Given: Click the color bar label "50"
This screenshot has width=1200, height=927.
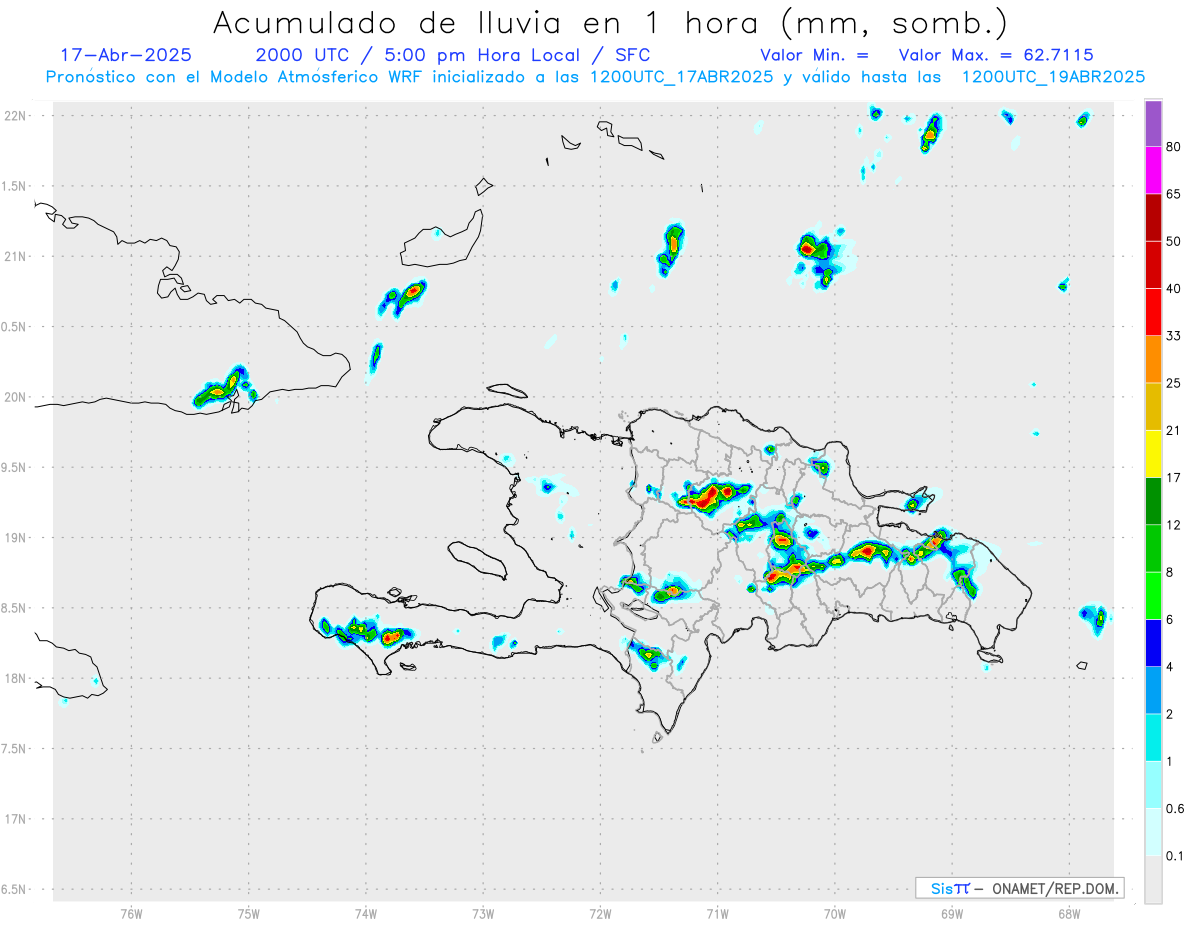Looking at the screenshot, I should point(1174,241).
